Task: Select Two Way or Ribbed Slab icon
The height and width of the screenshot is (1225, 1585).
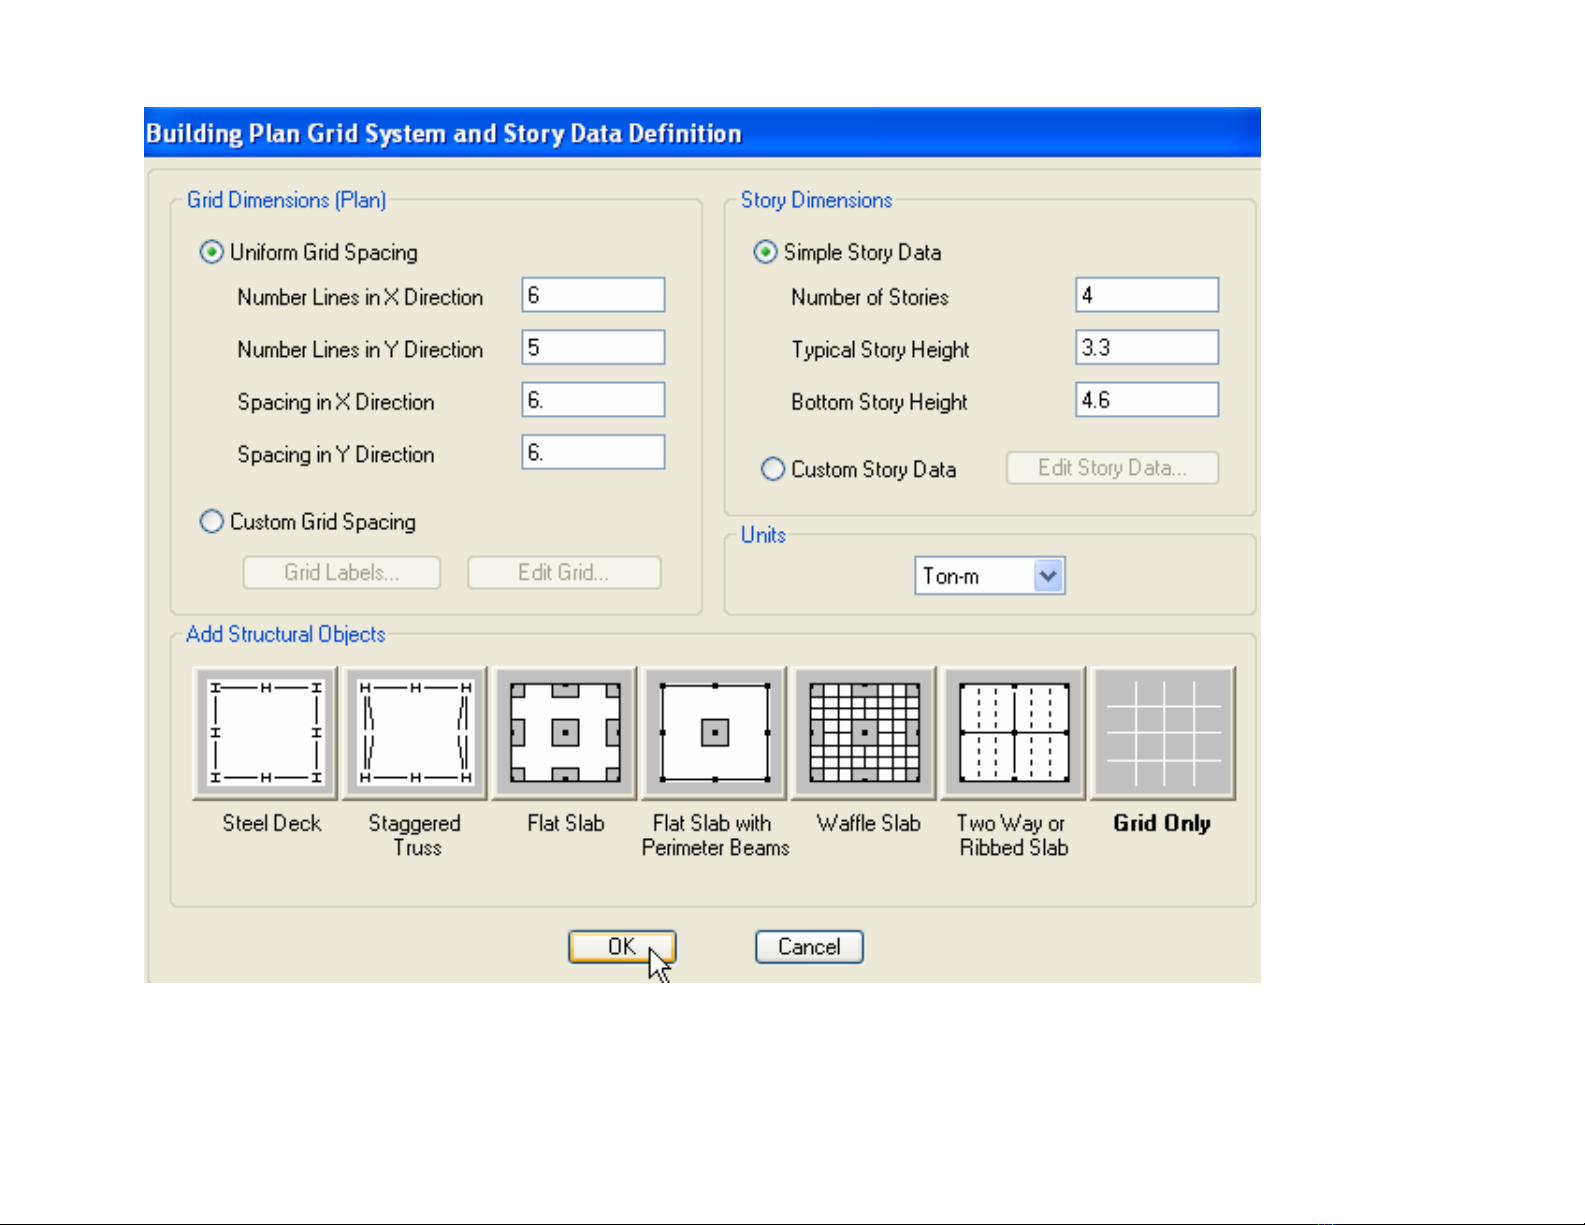Action: pos(1014,733)
